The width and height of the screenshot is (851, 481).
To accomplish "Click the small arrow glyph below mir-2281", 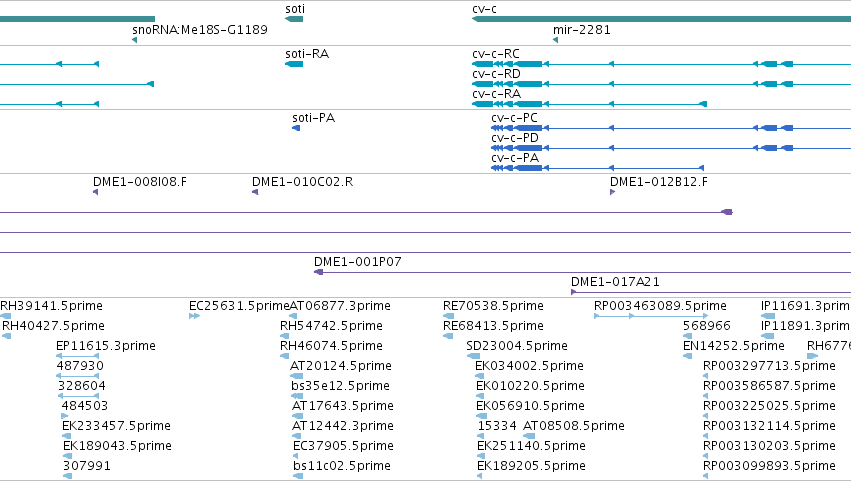I will click(555, 40).
